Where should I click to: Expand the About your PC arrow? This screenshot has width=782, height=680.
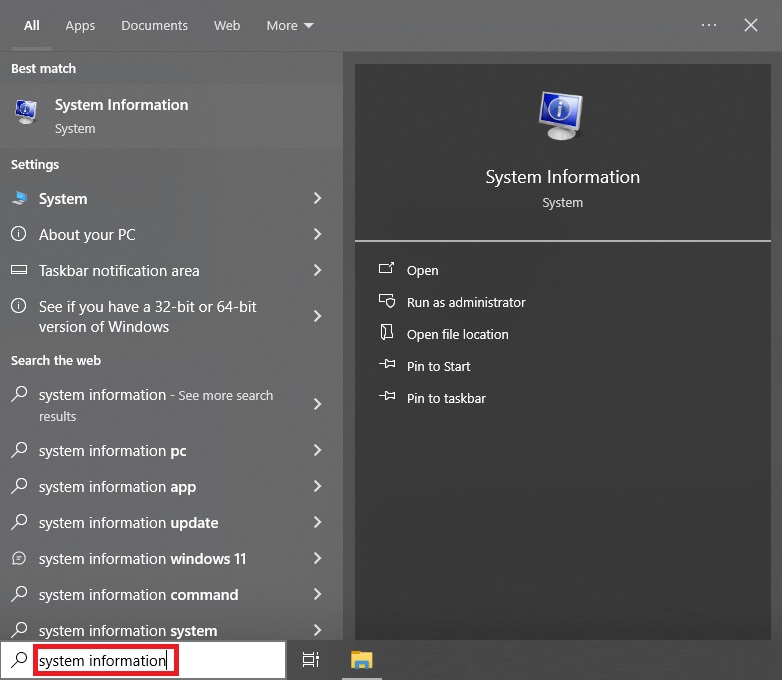pyautogui.click(x=317, y=235)
